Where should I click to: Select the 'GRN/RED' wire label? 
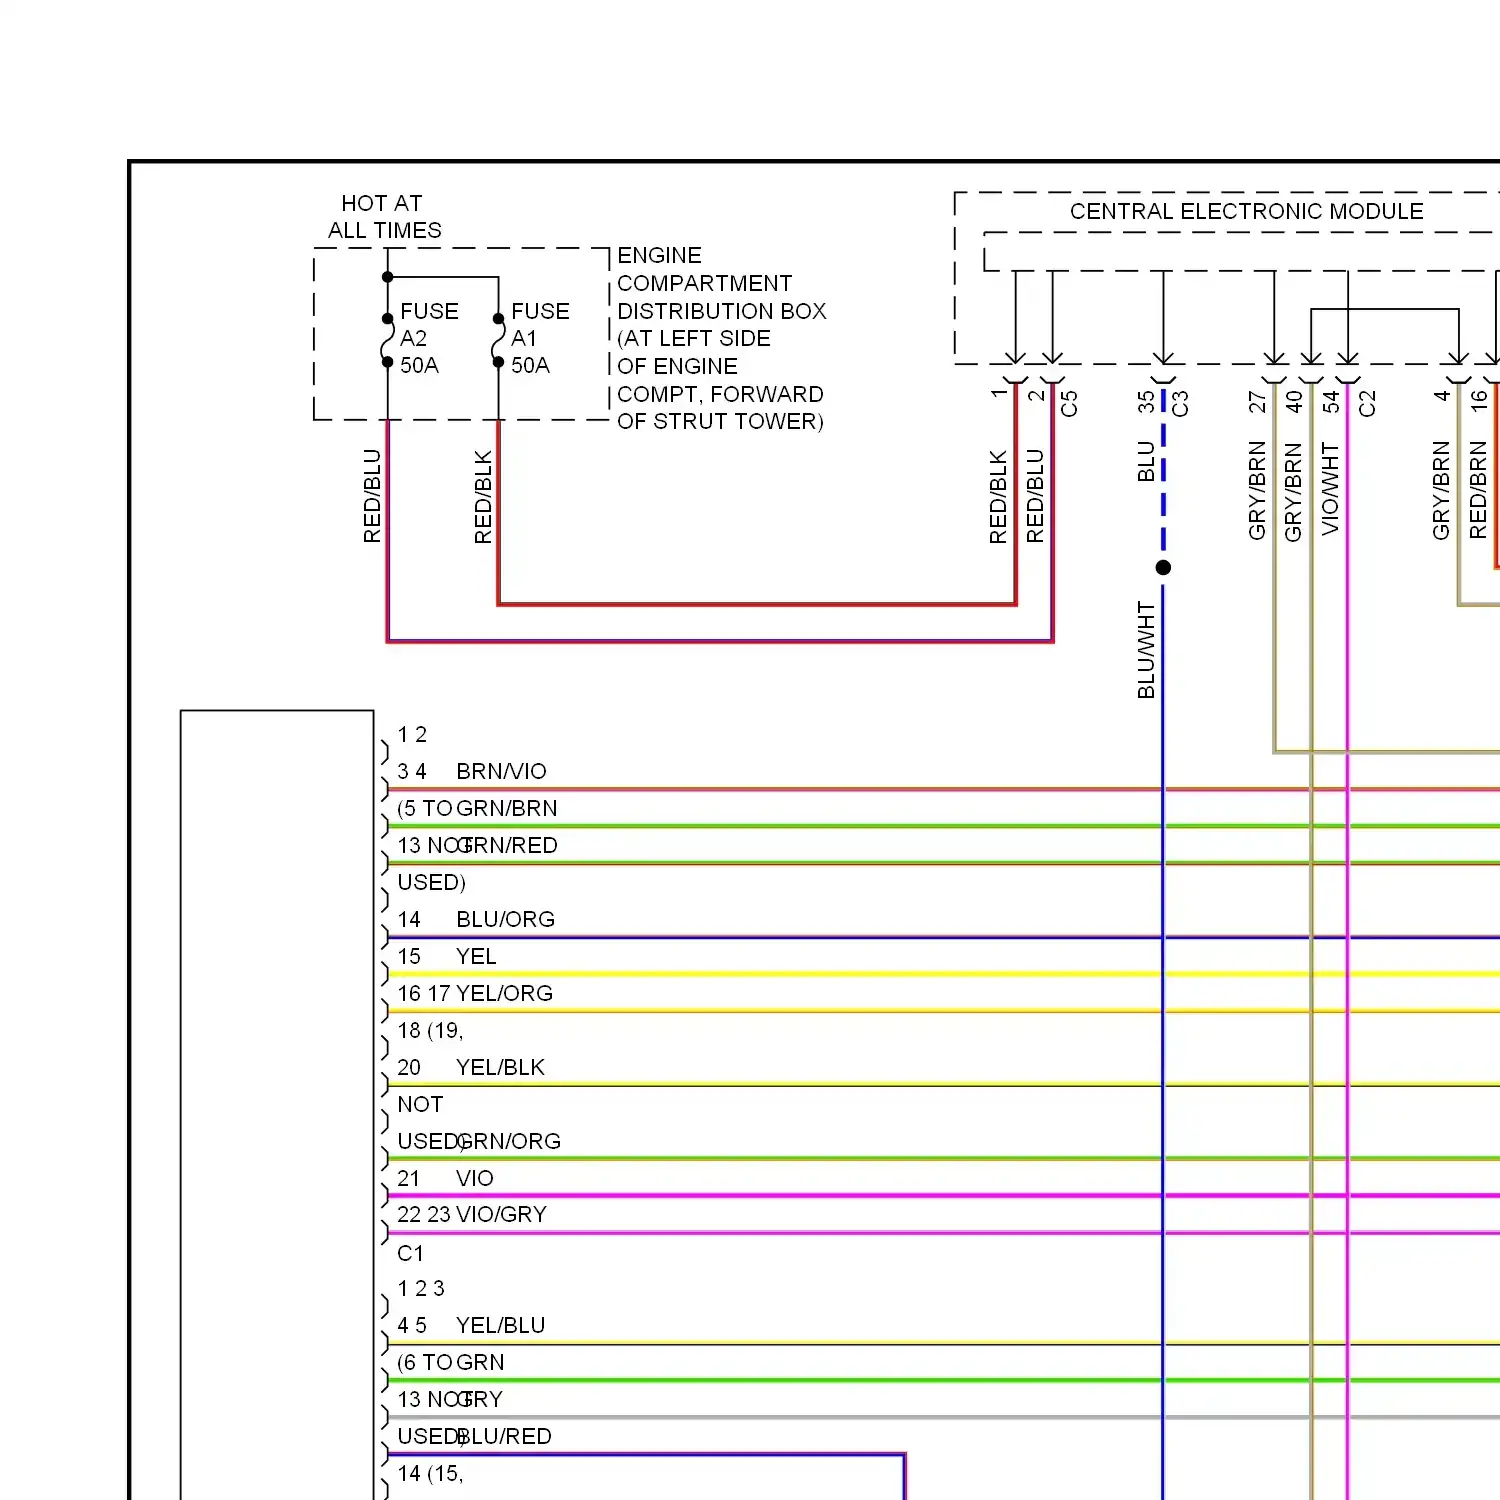(506, 845)
